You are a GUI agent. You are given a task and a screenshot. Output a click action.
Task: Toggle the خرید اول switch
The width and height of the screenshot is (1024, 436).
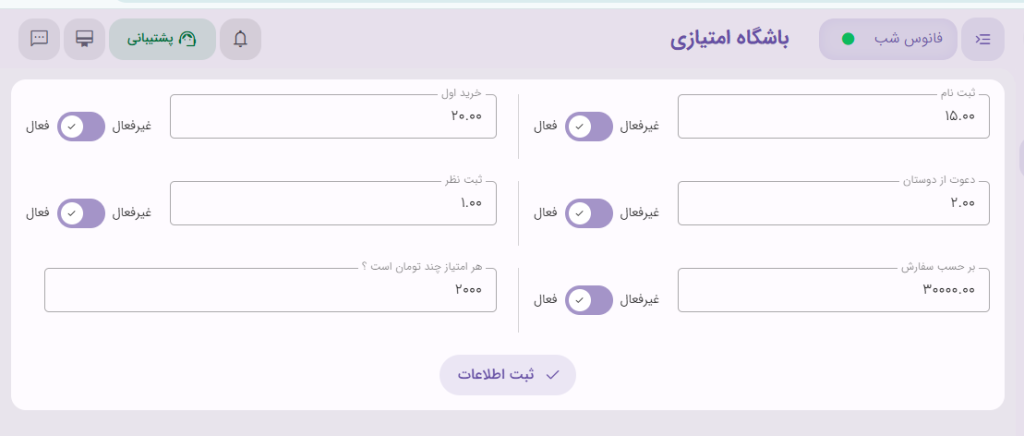(x=81, y=127)
